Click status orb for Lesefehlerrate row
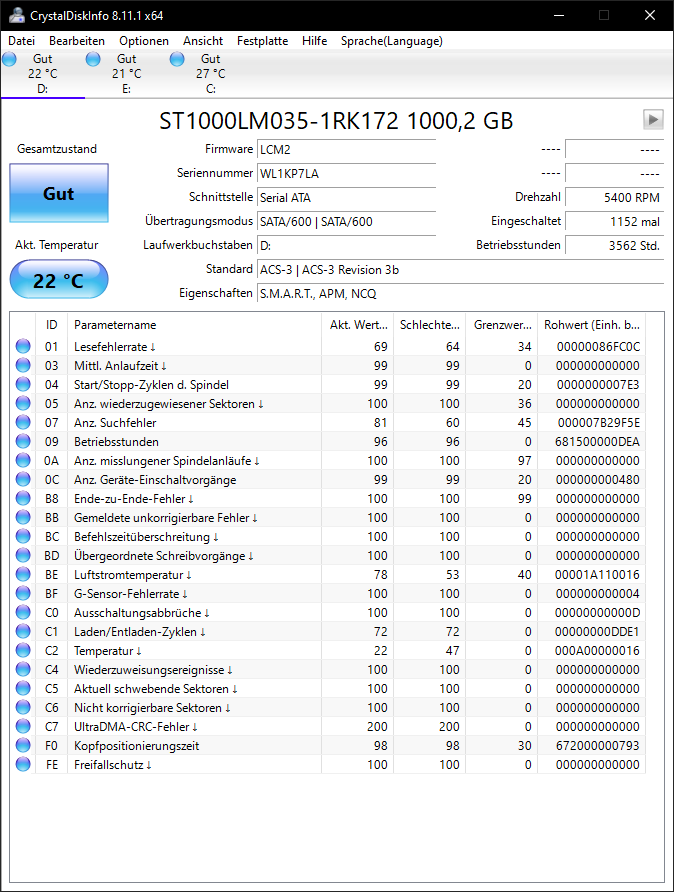 point(23,346)
